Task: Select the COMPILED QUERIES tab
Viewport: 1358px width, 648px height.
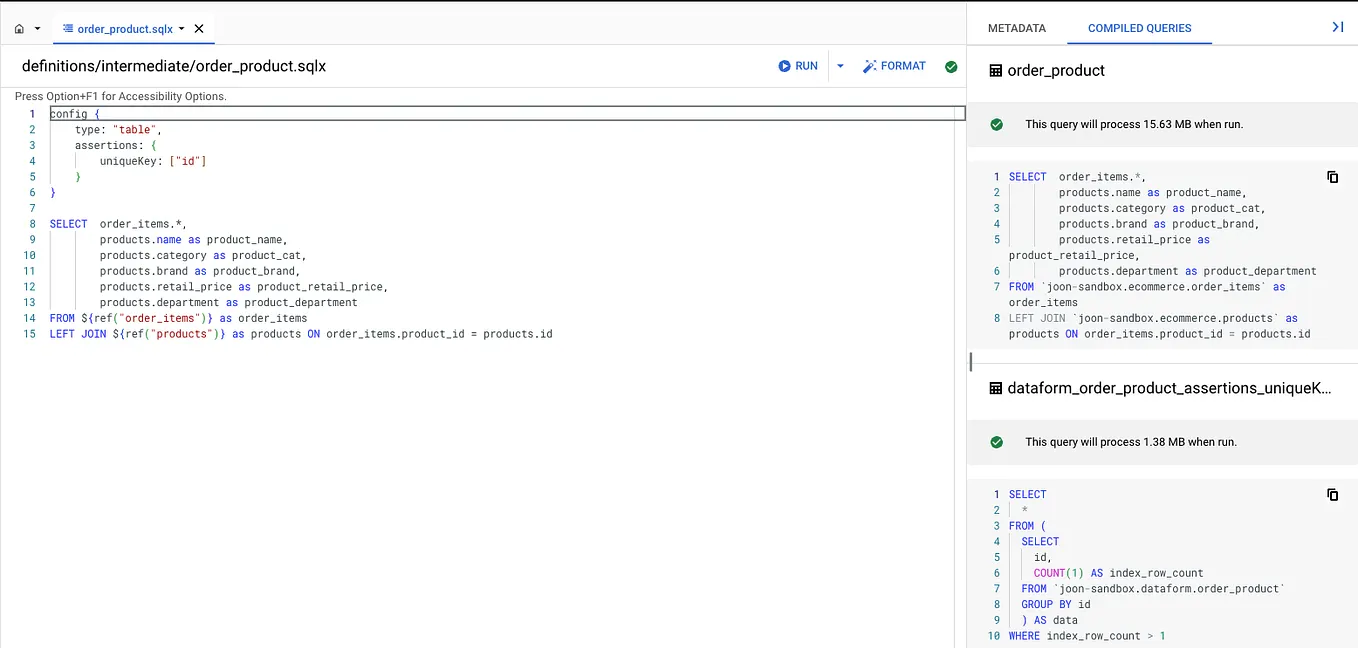Action: [x=1139, y=29]
